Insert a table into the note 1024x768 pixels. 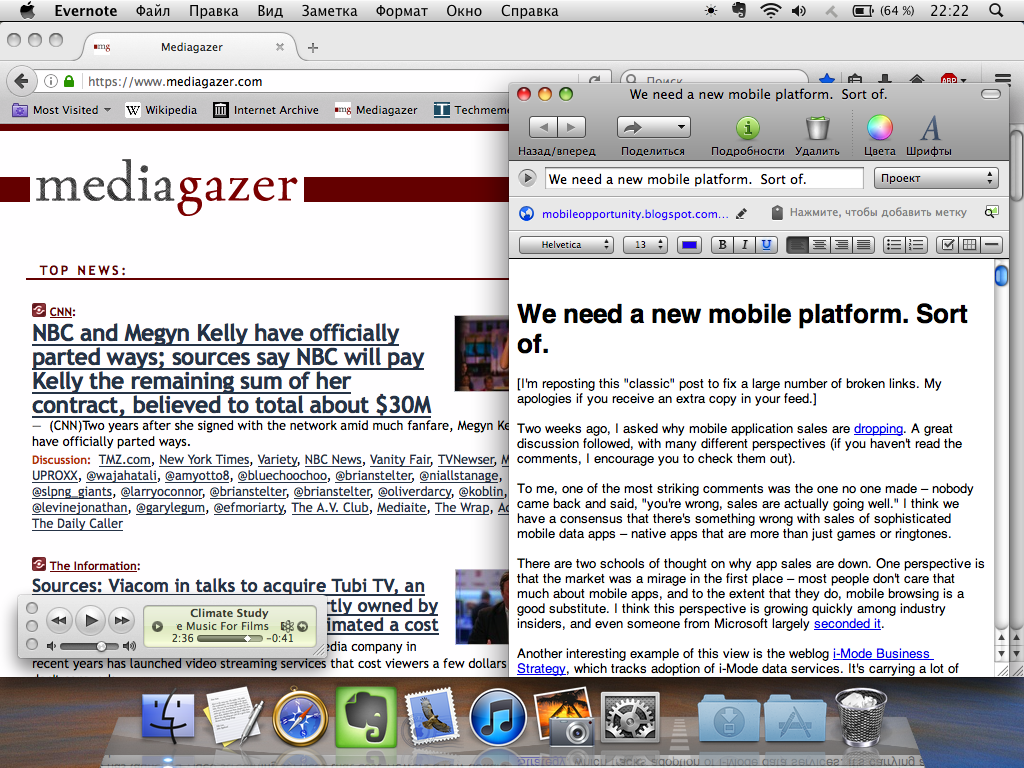[x=970, y=245]
